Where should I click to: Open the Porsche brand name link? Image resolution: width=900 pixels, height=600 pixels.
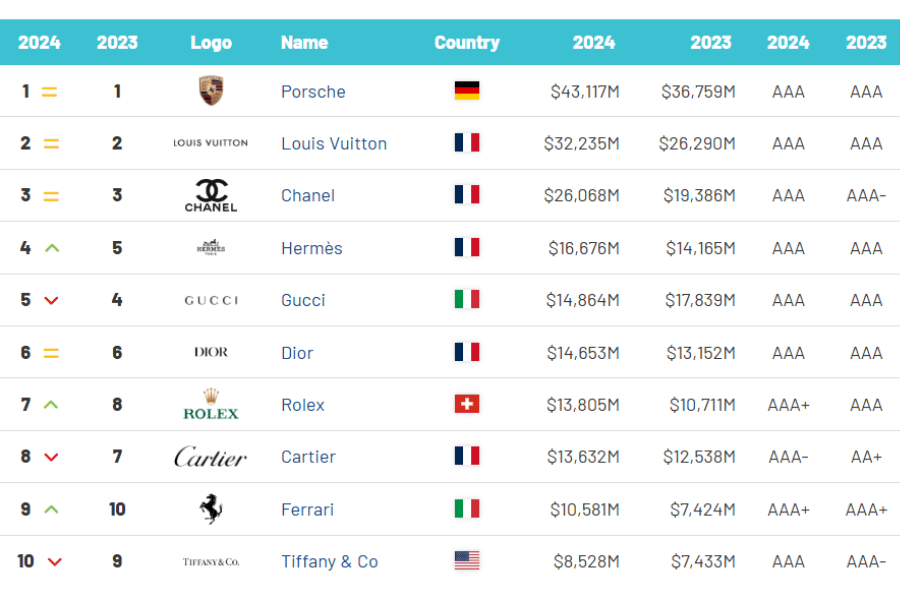point(313,92)
